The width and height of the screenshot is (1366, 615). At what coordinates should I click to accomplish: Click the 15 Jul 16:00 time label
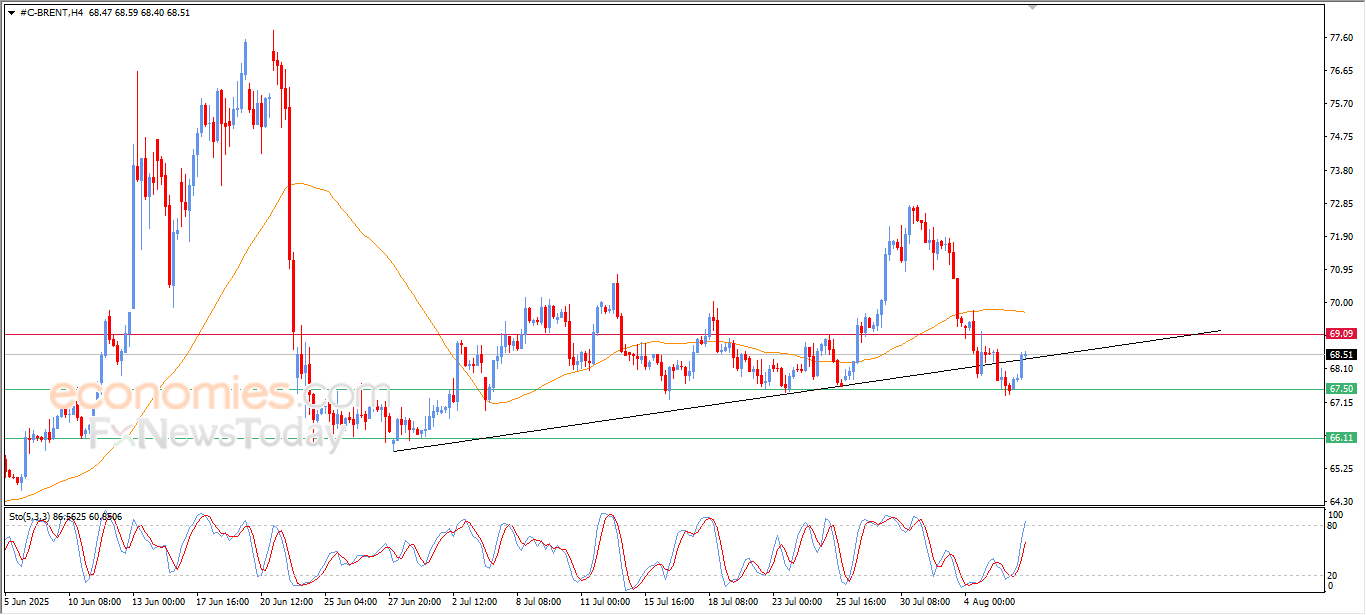(x=668, y=602)
